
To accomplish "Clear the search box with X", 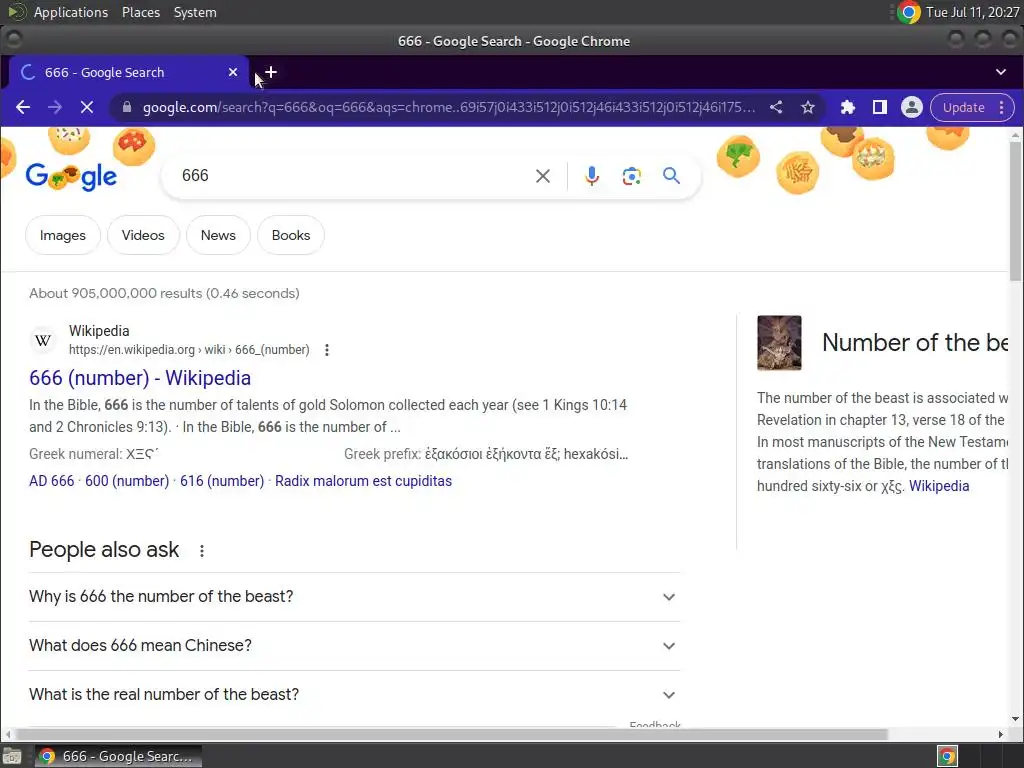I will coord(543,176).
